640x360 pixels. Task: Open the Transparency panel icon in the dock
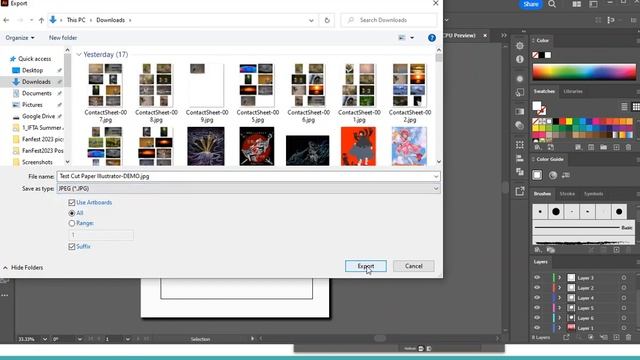(x=520, y=125)
